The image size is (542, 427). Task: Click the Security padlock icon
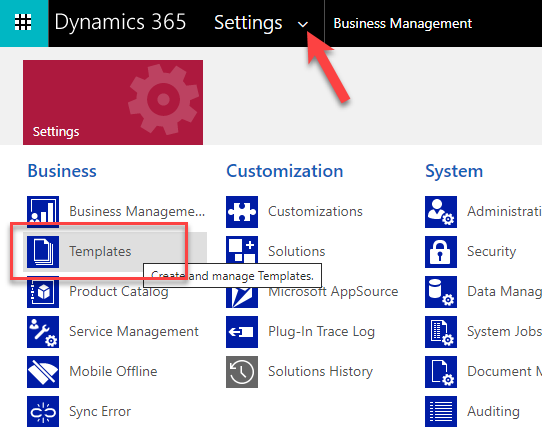point(441,252)
